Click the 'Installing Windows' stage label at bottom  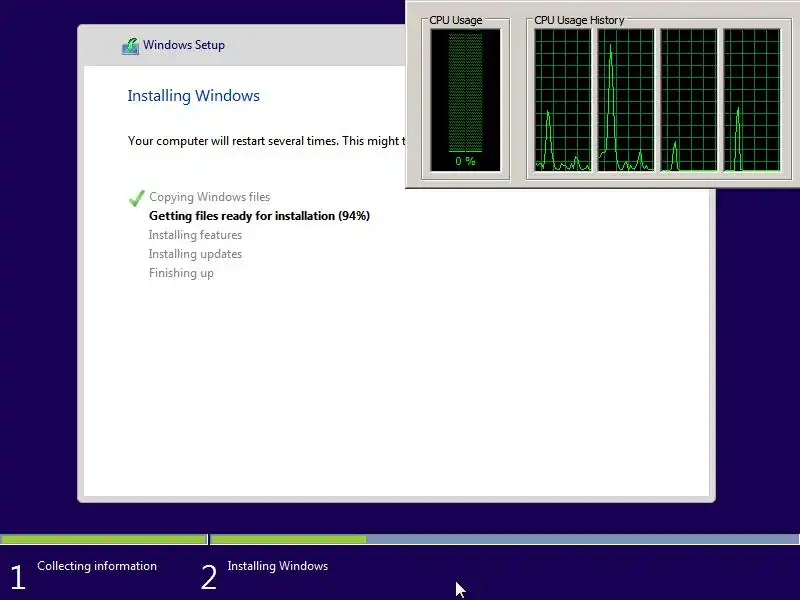click(x=278, y=566)
